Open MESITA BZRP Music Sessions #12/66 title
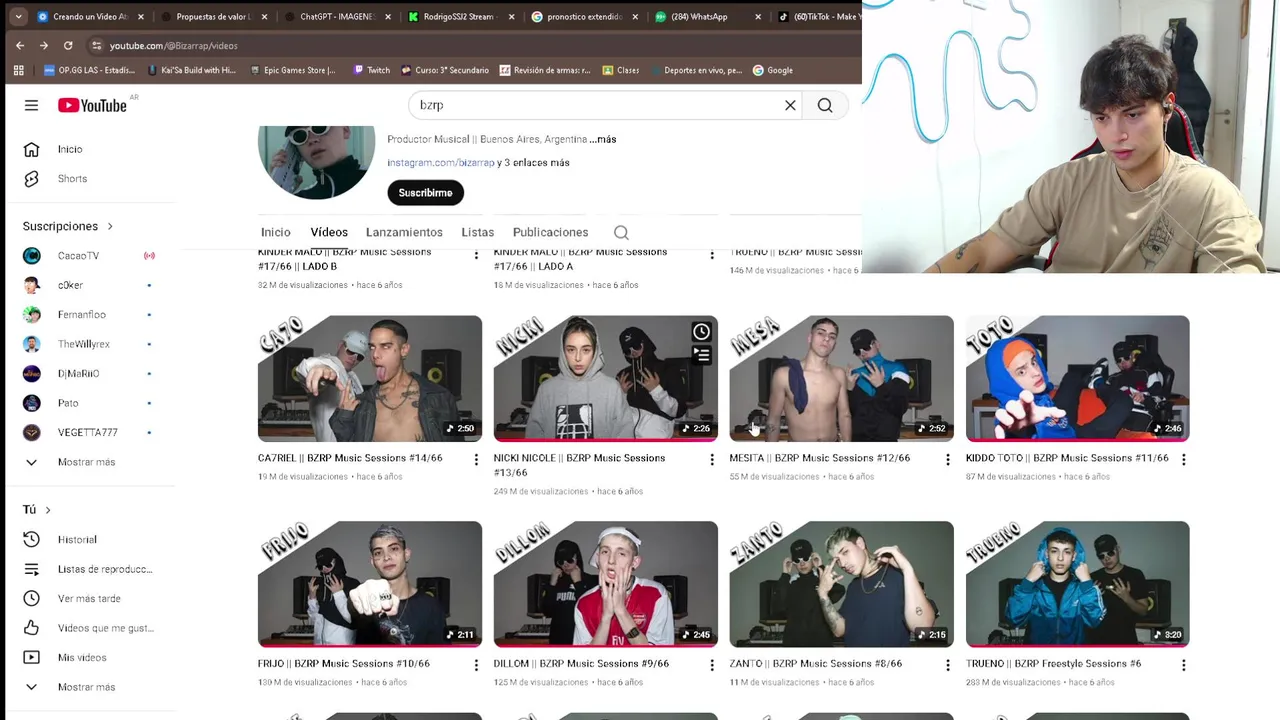The width and height of the screenshot is (1280, 720). [820, 458]
